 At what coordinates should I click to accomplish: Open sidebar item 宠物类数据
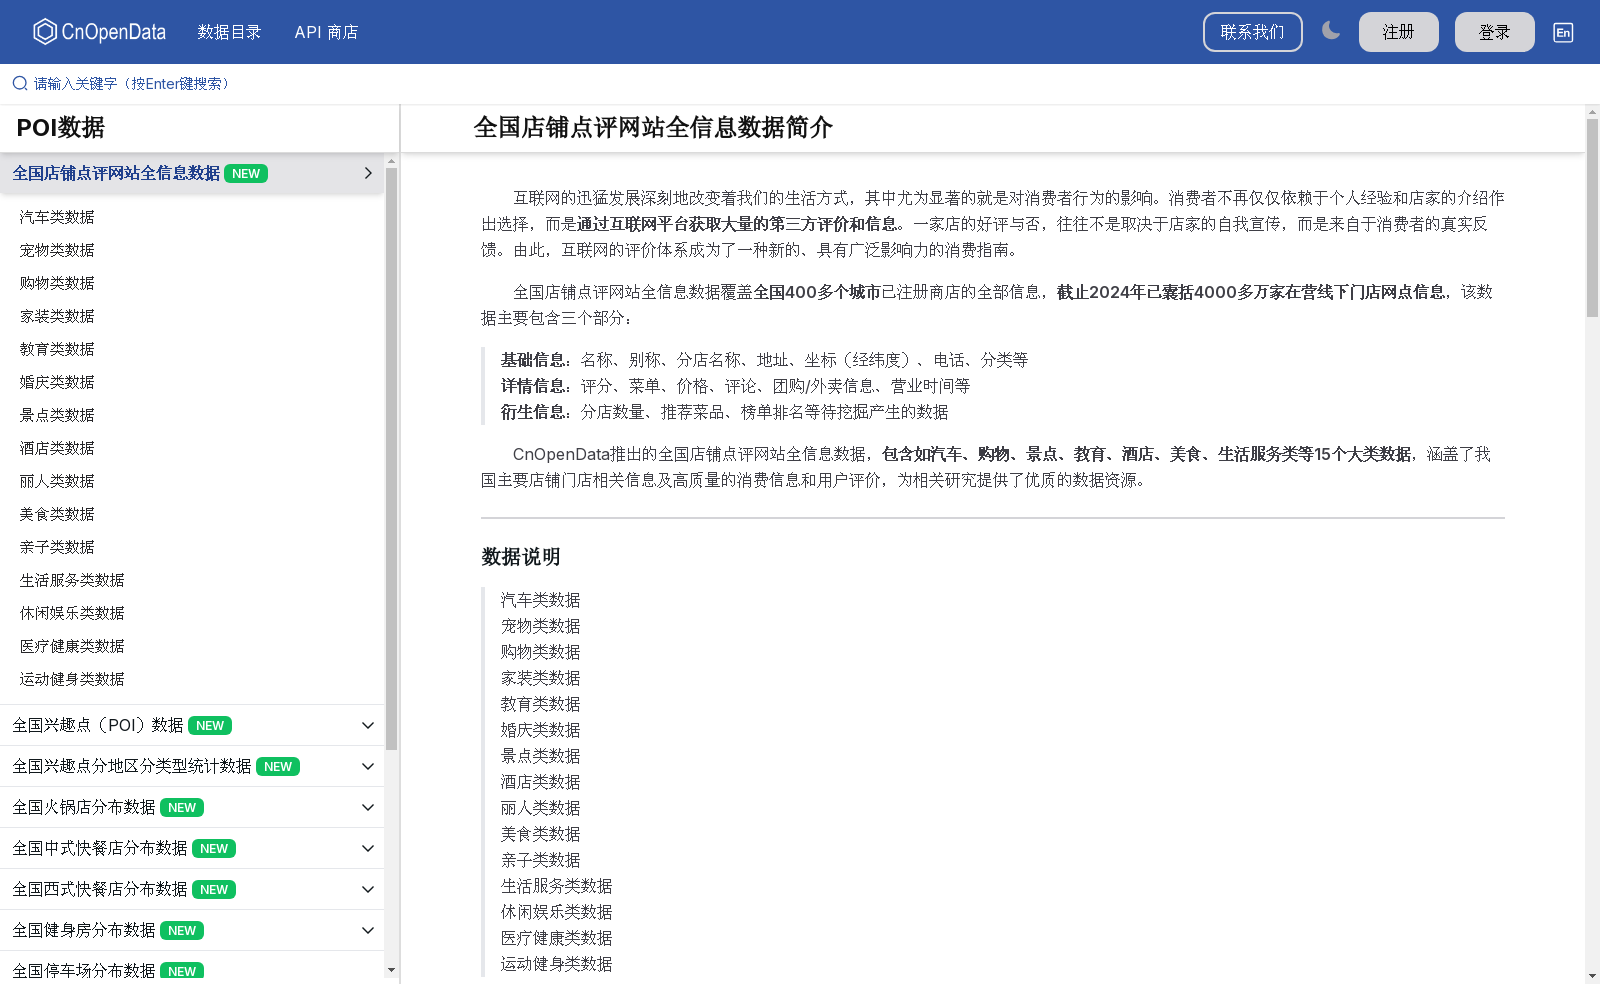[57, 250]
